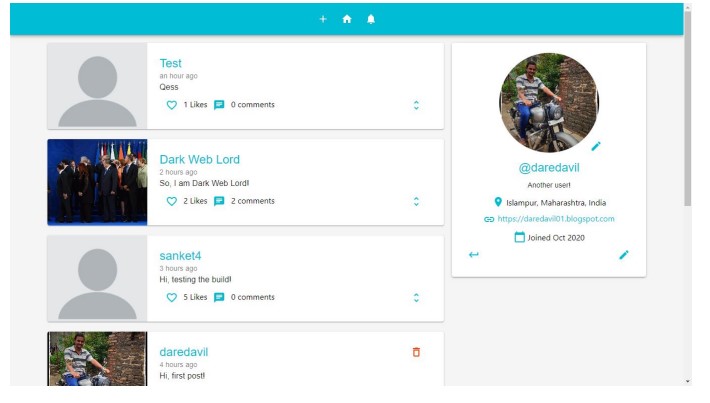Click the page vertical scrollbar thumb

tap(688, 109)
